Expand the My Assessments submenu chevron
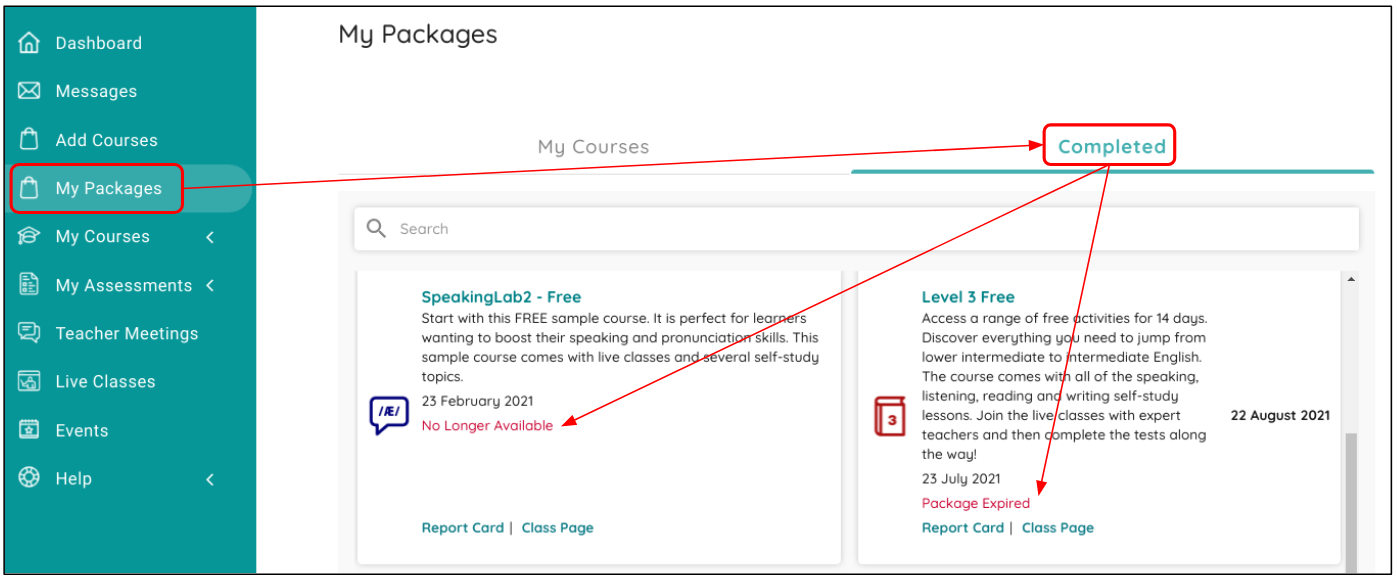 tap(210, 285)
